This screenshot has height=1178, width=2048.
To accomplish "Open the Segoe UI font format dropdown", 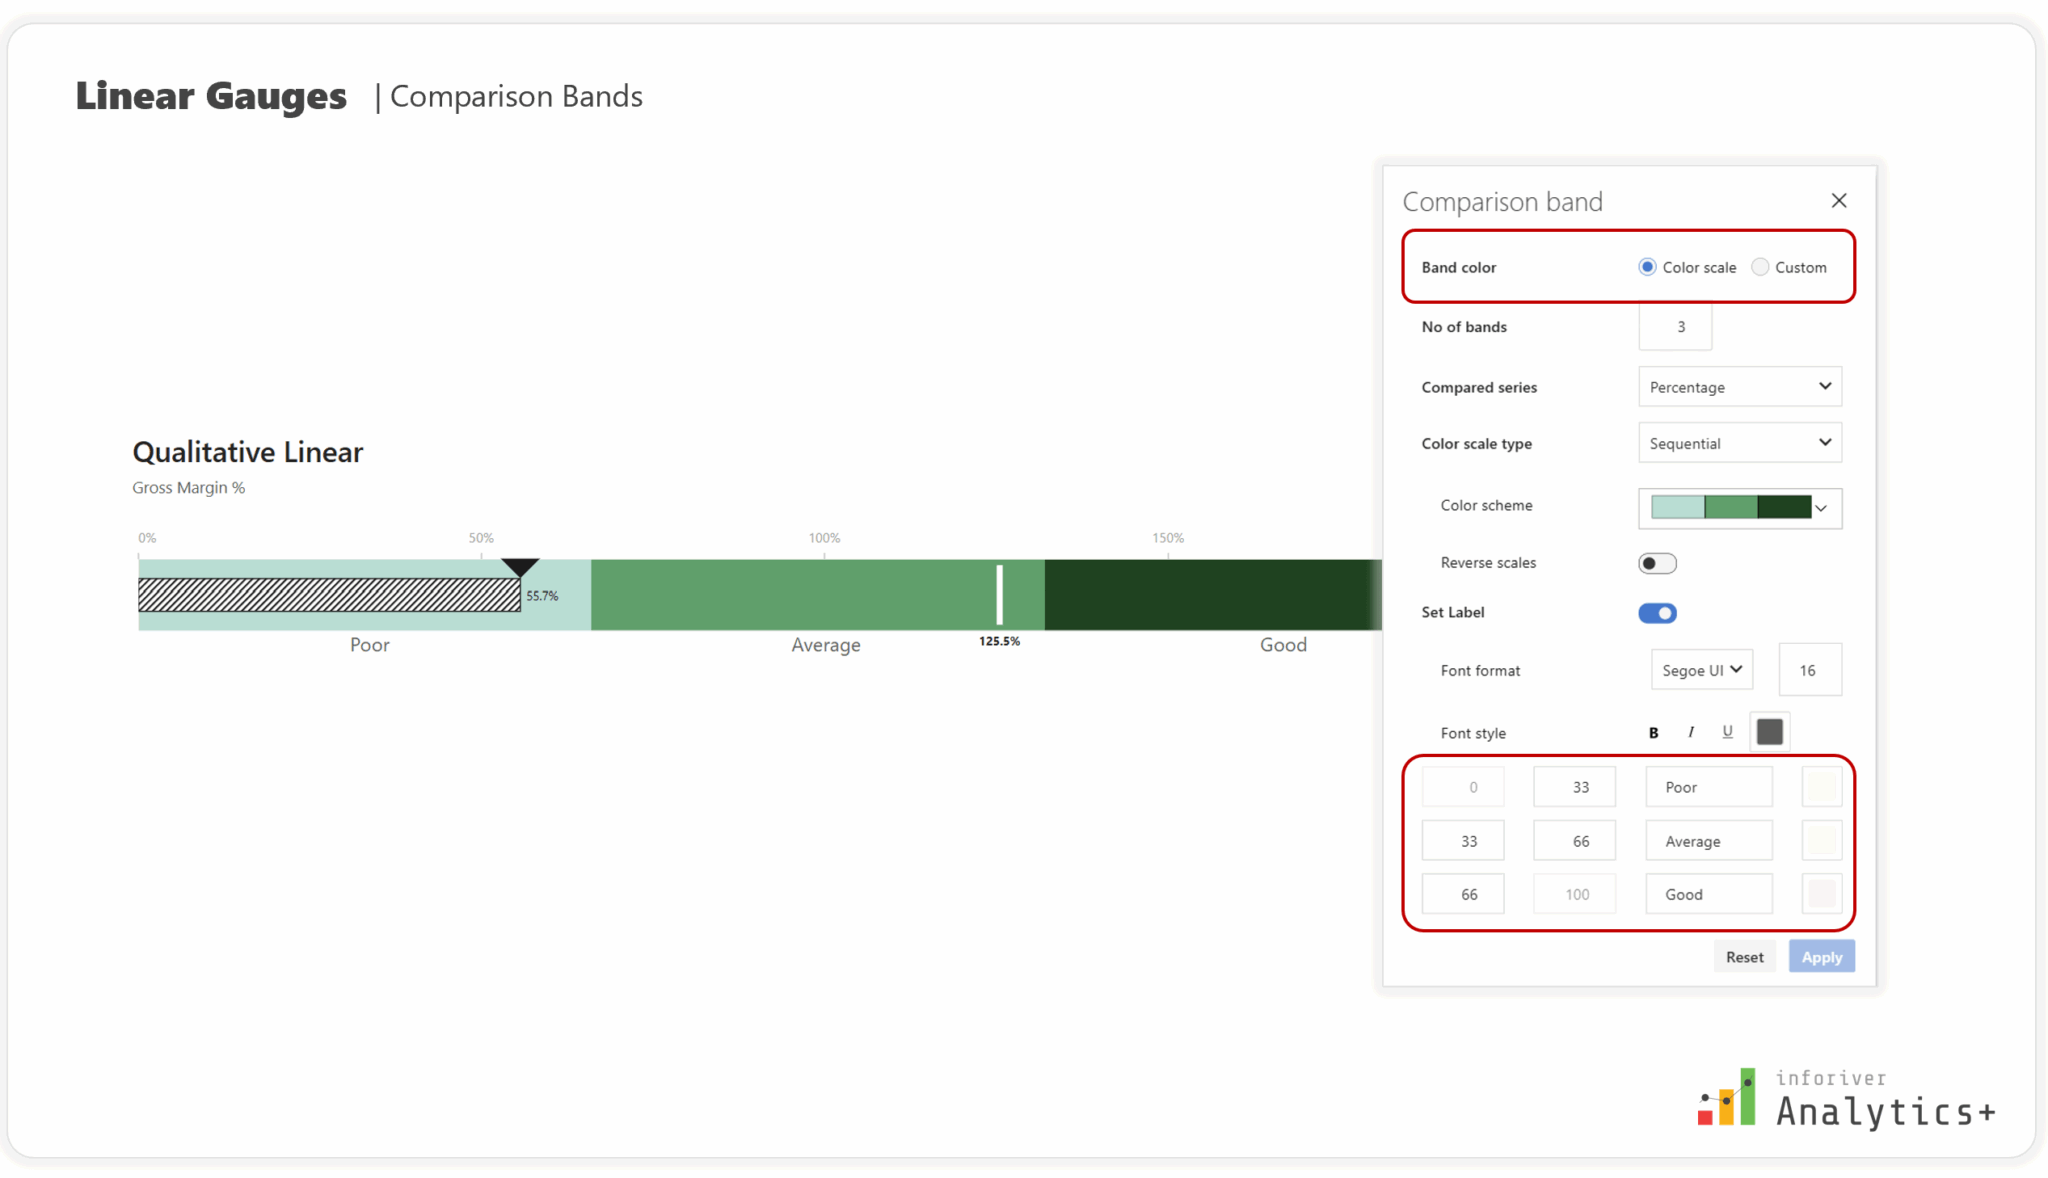I will [1701, 669].
